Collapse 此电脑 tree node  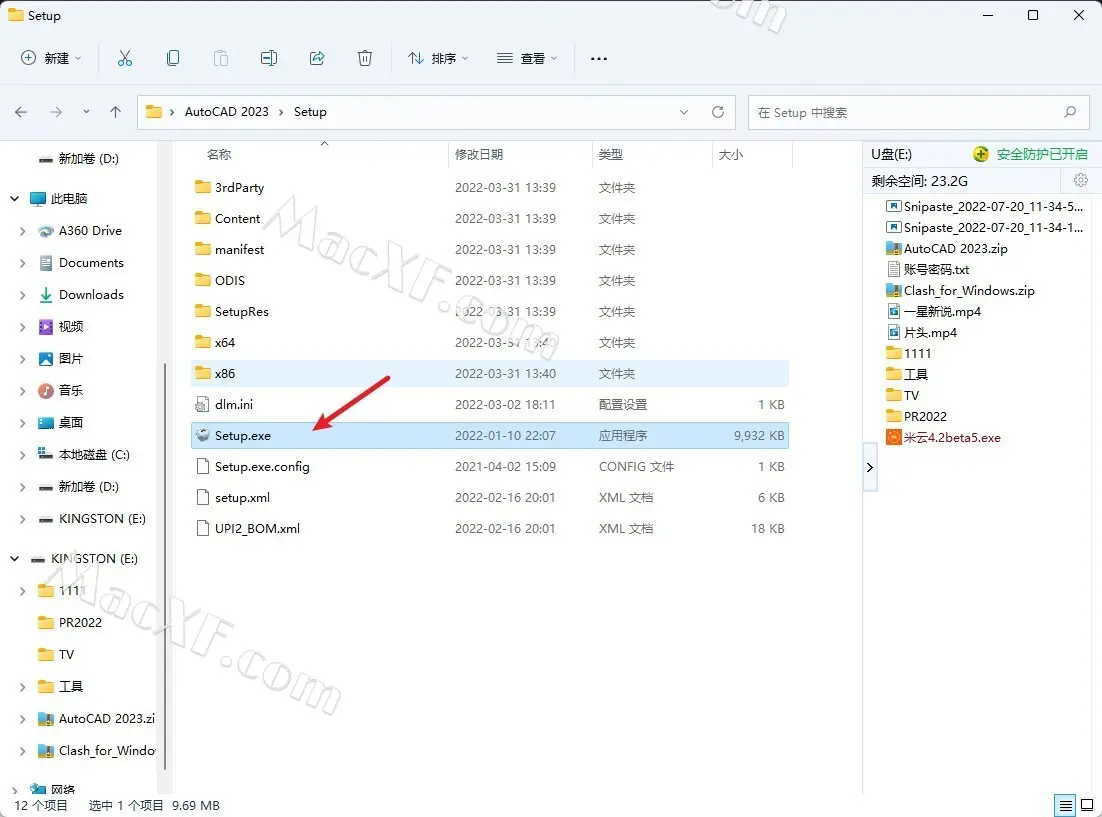(15, 199)
